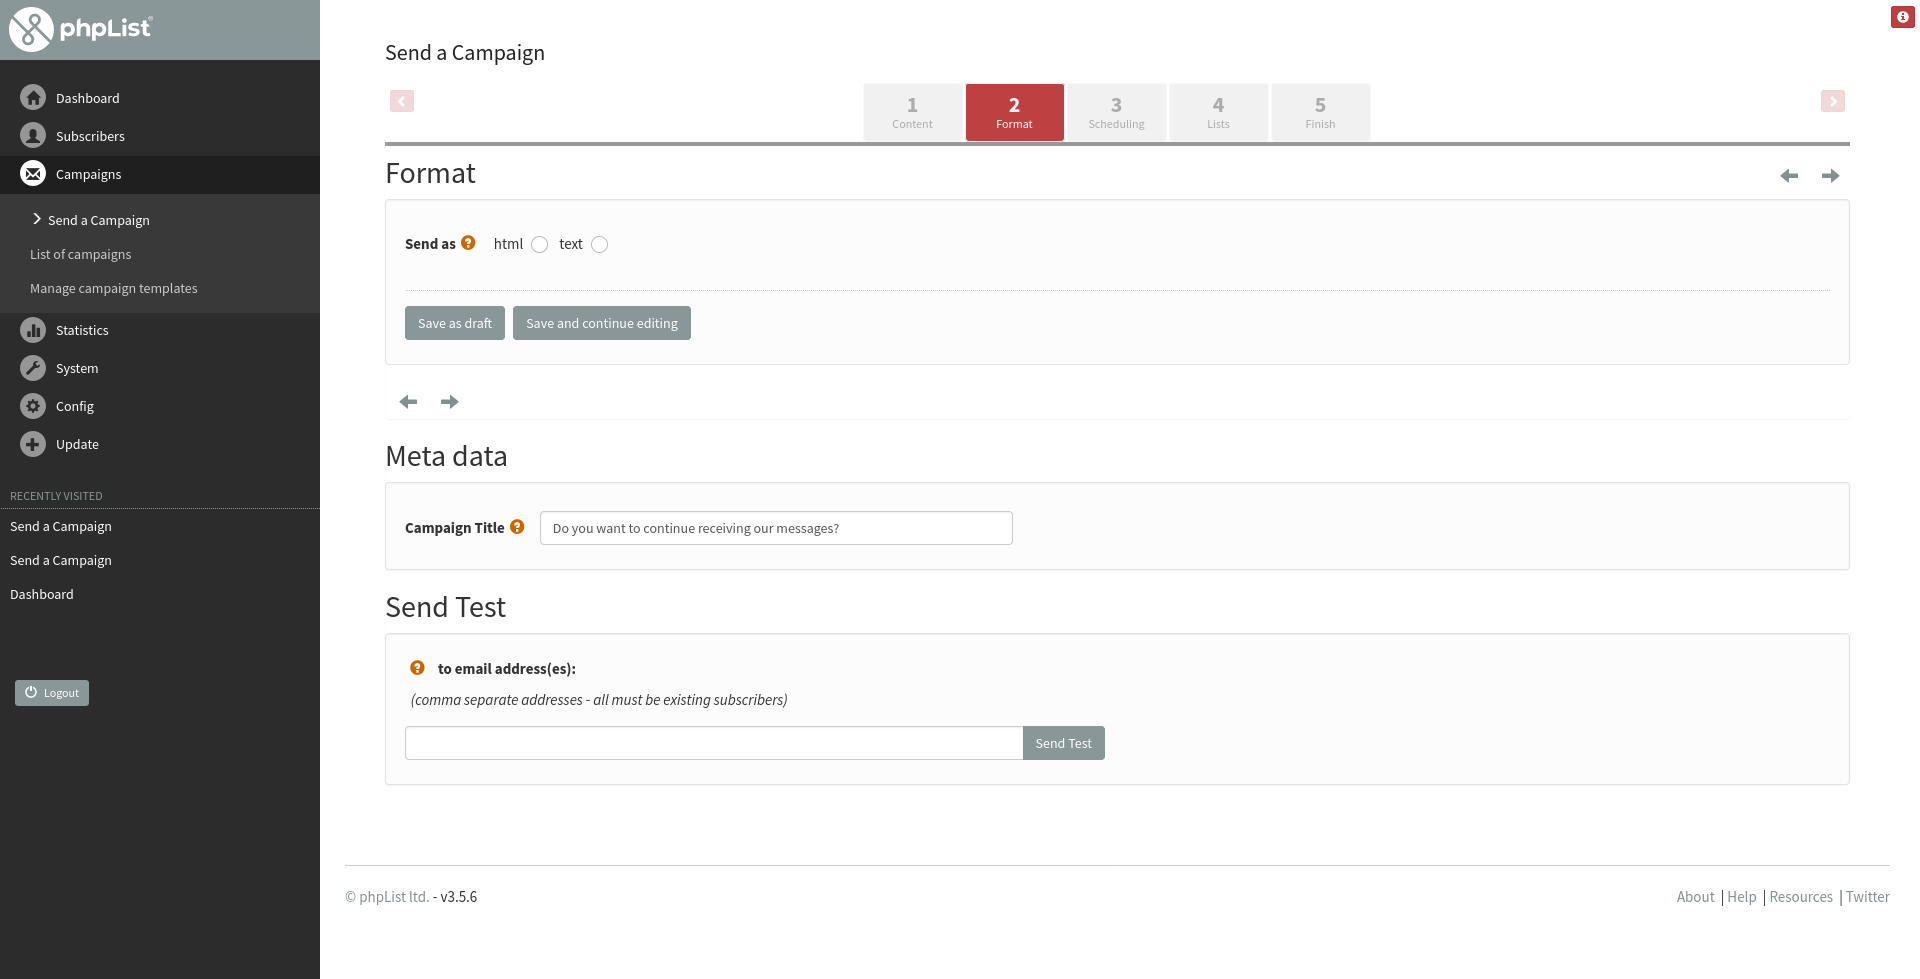The image size is (1920, 979).
Task: Click next arrow beside Format heading
Action: click(x=1830, y=176)
